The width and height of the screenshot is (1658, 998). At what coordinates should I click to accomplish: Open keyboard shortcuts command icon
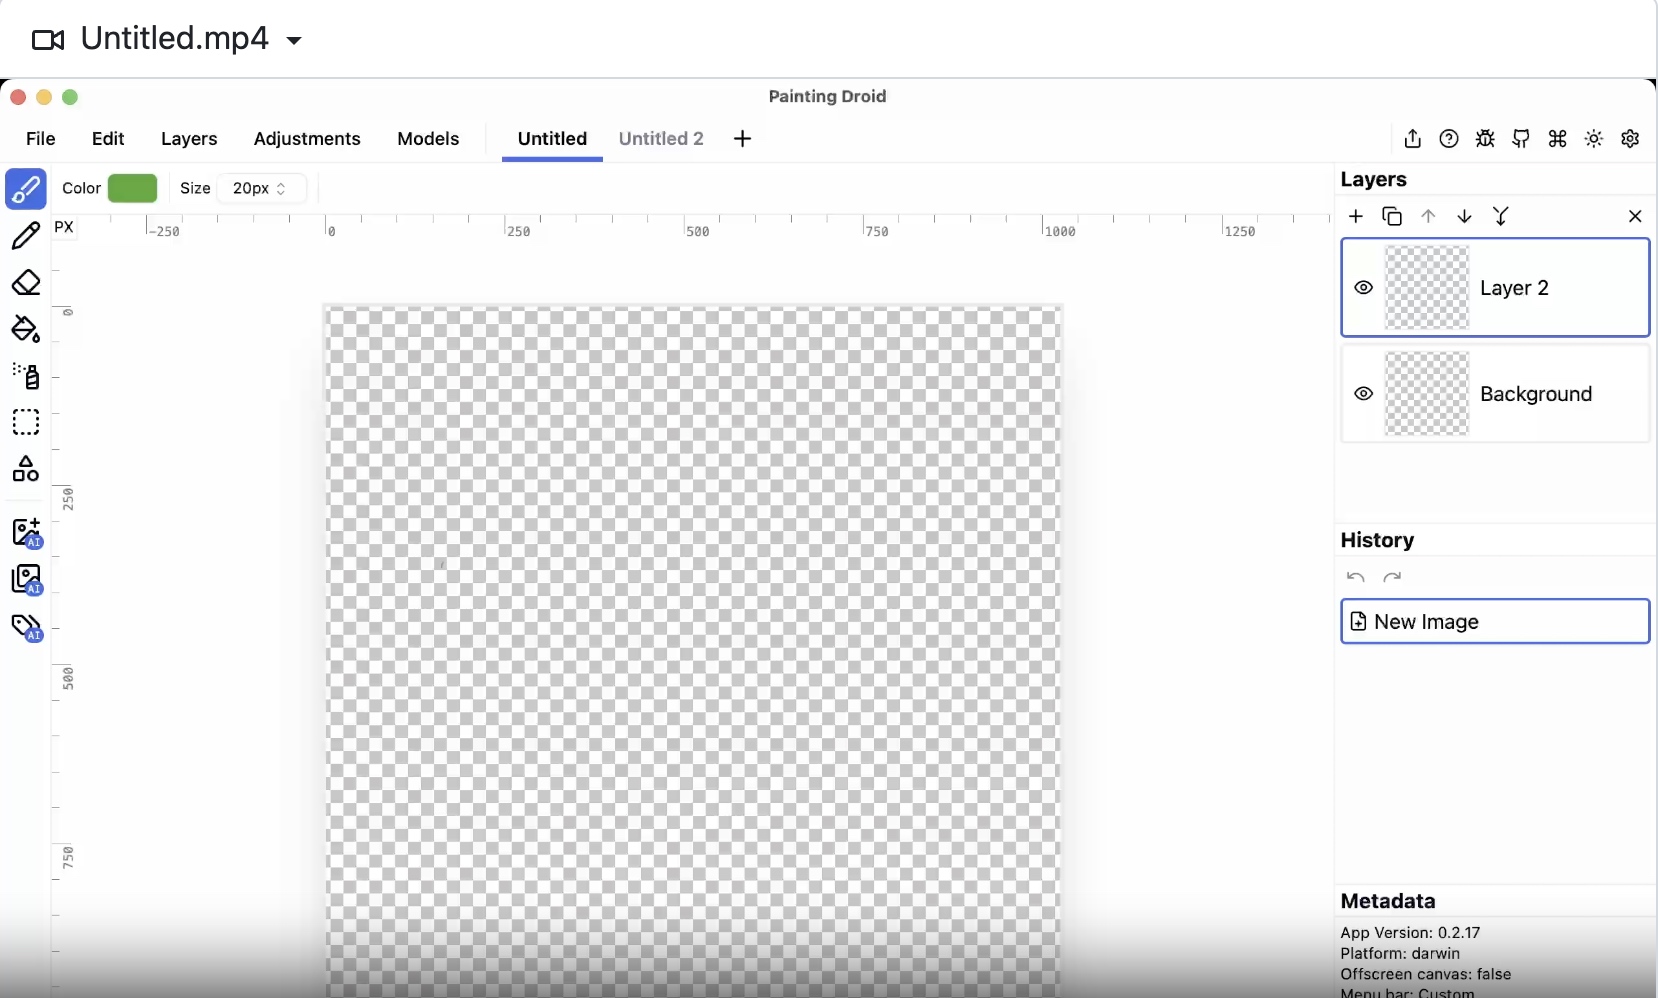pos(1558,139)
